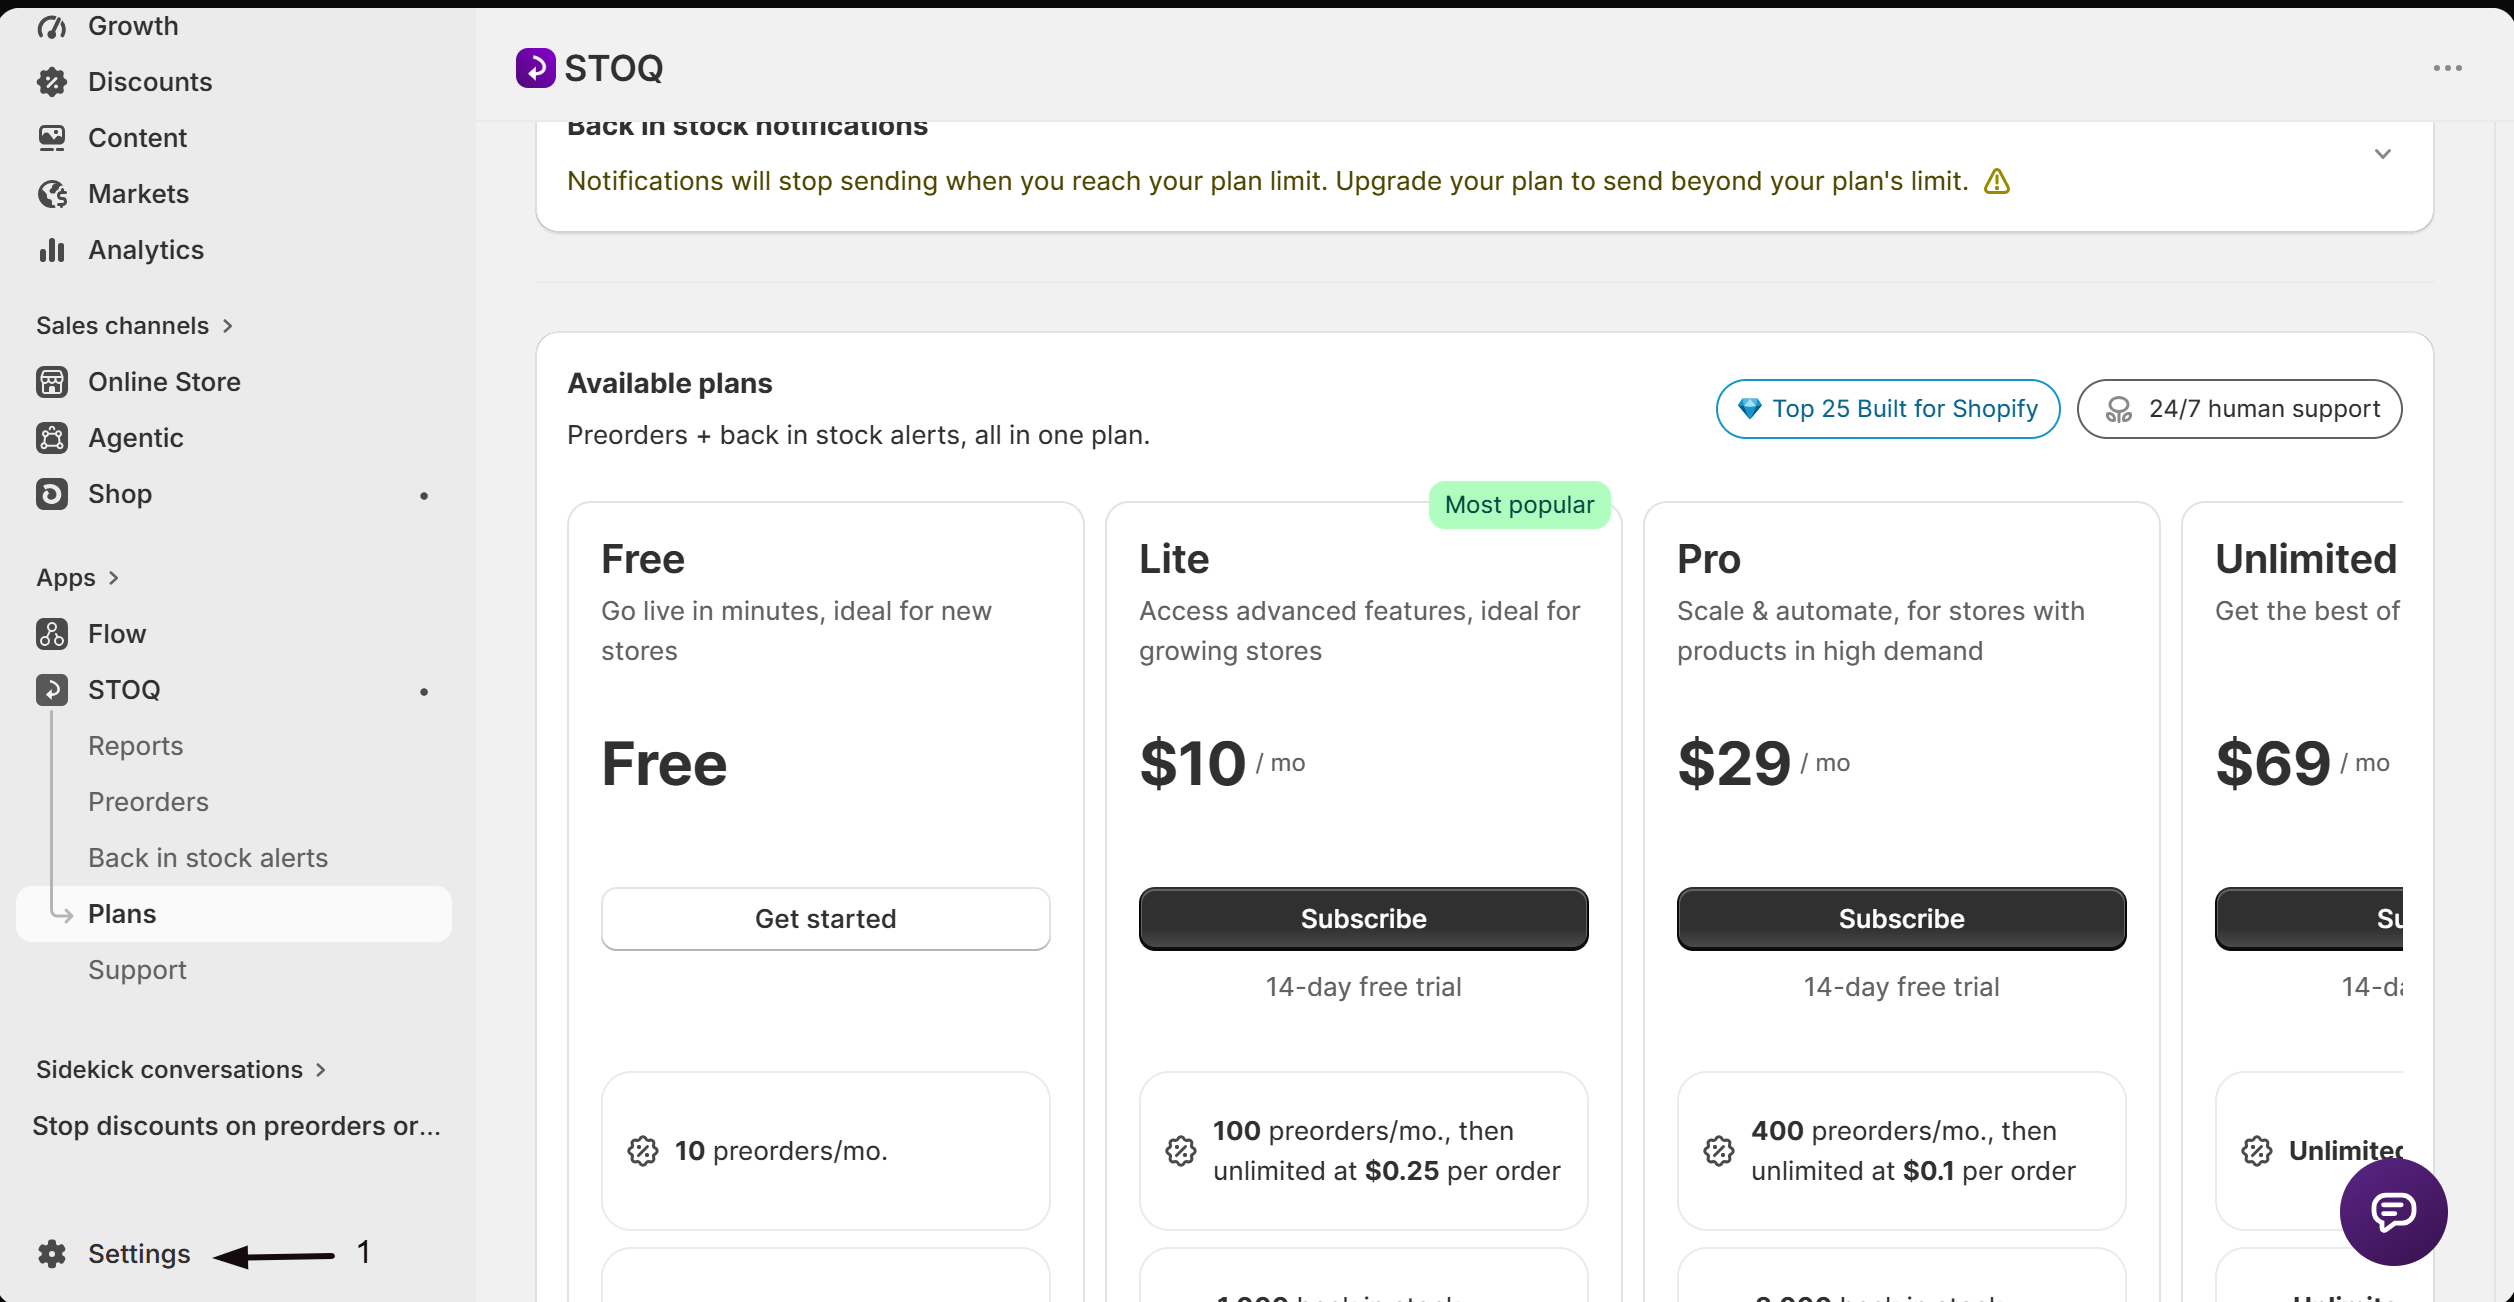Click the headset icon on human support badge
2514x1302 pixels.
point(2119,409)
